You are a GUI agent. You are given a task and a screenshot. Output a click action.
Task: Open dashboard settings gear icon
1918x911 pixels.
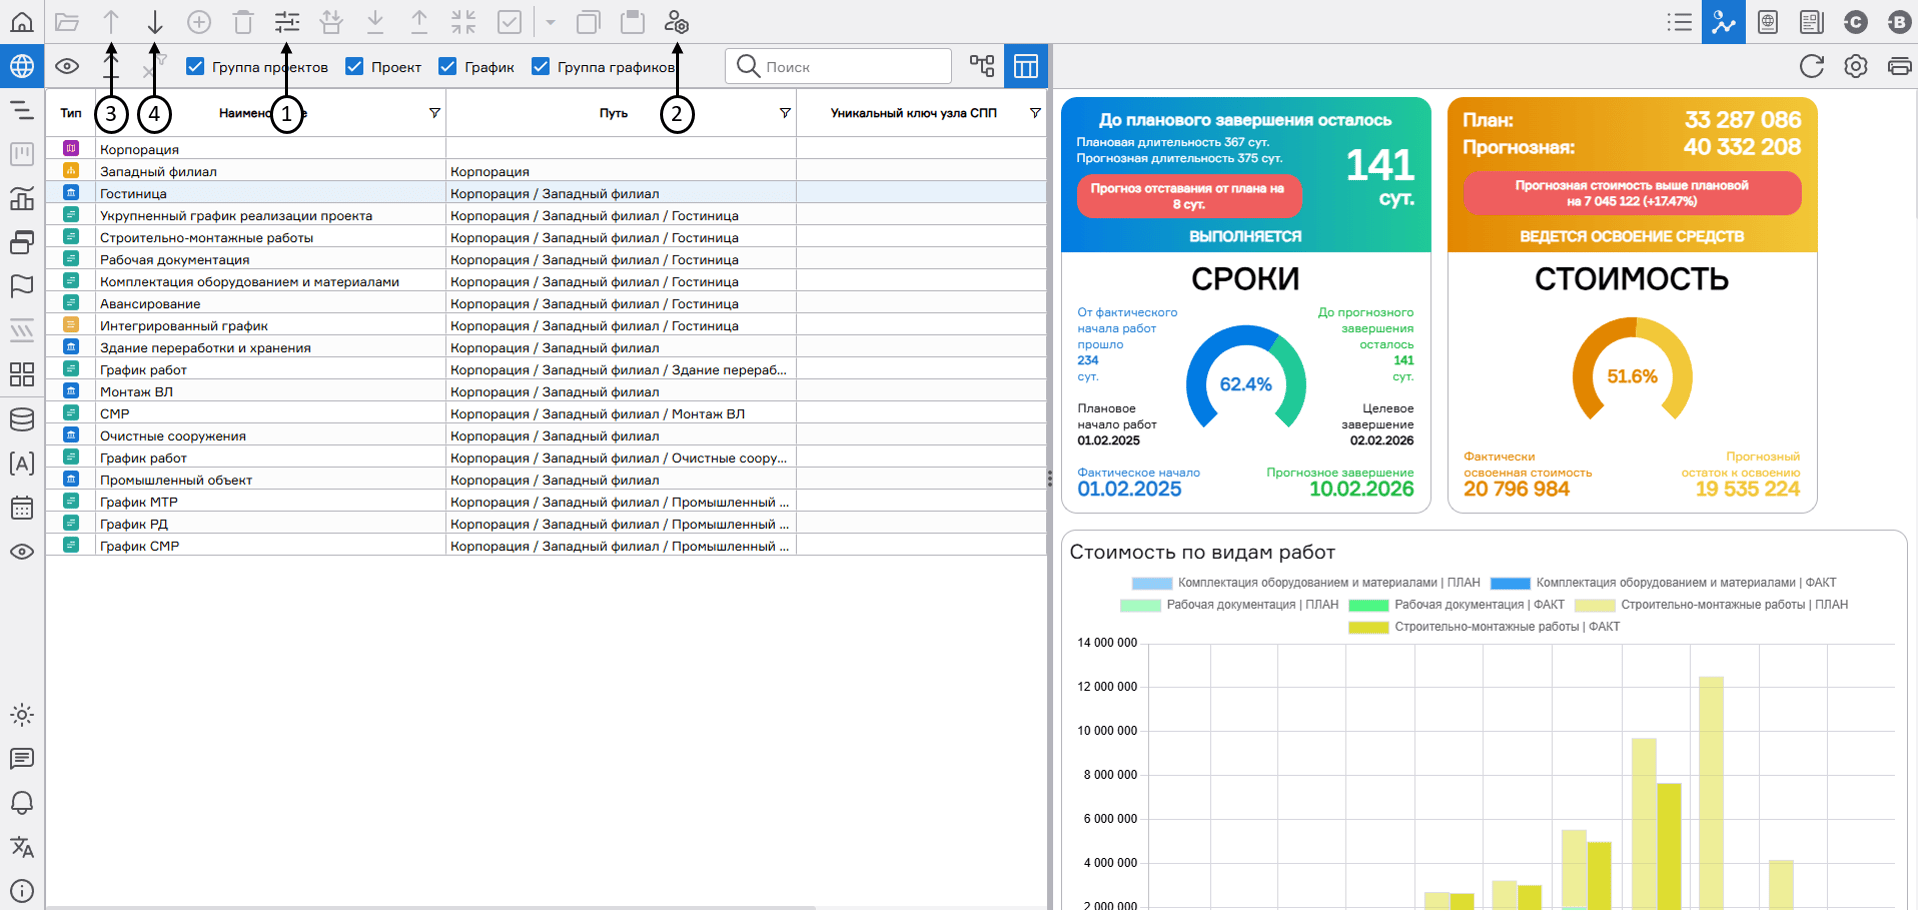point(1855,66)
